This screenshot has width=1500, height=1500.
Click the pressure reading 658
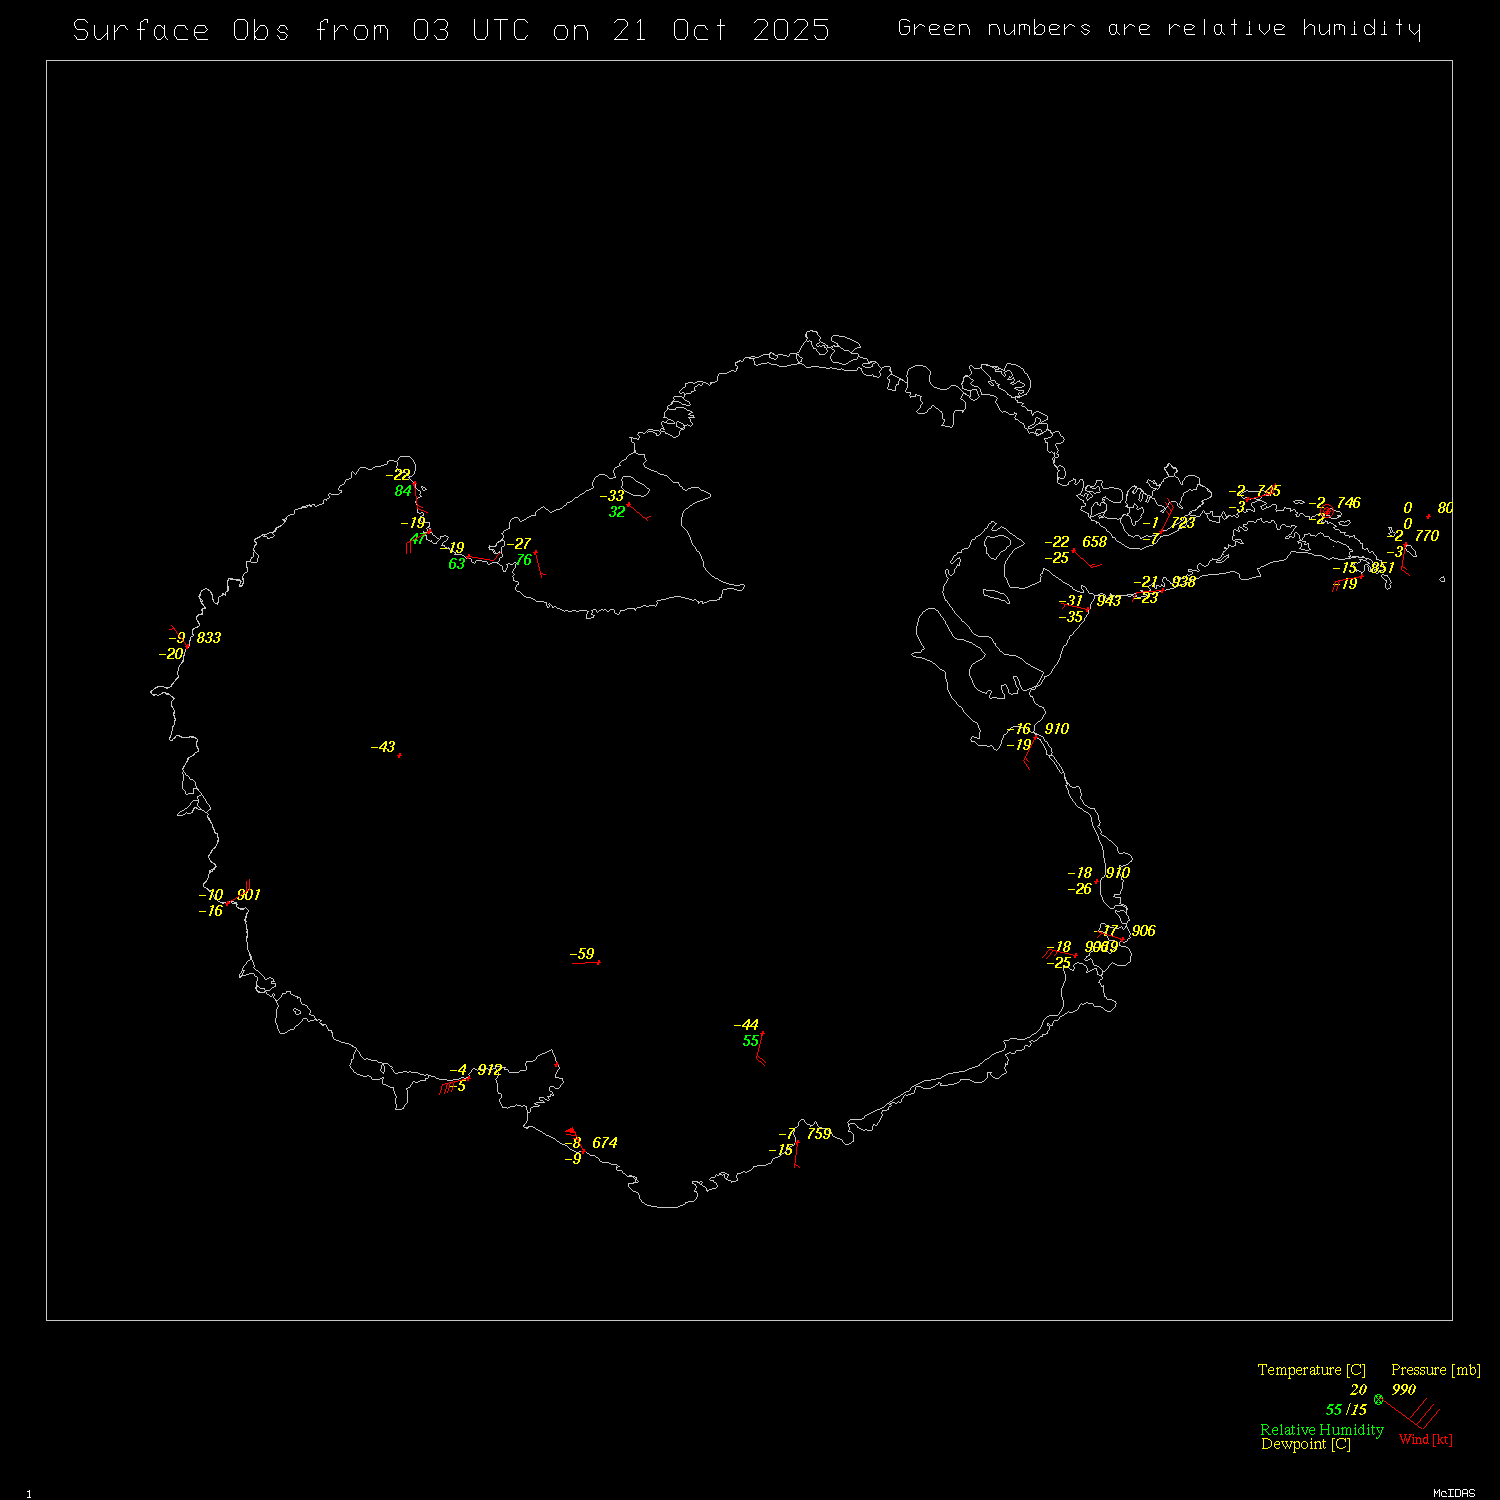[1095, 542]
